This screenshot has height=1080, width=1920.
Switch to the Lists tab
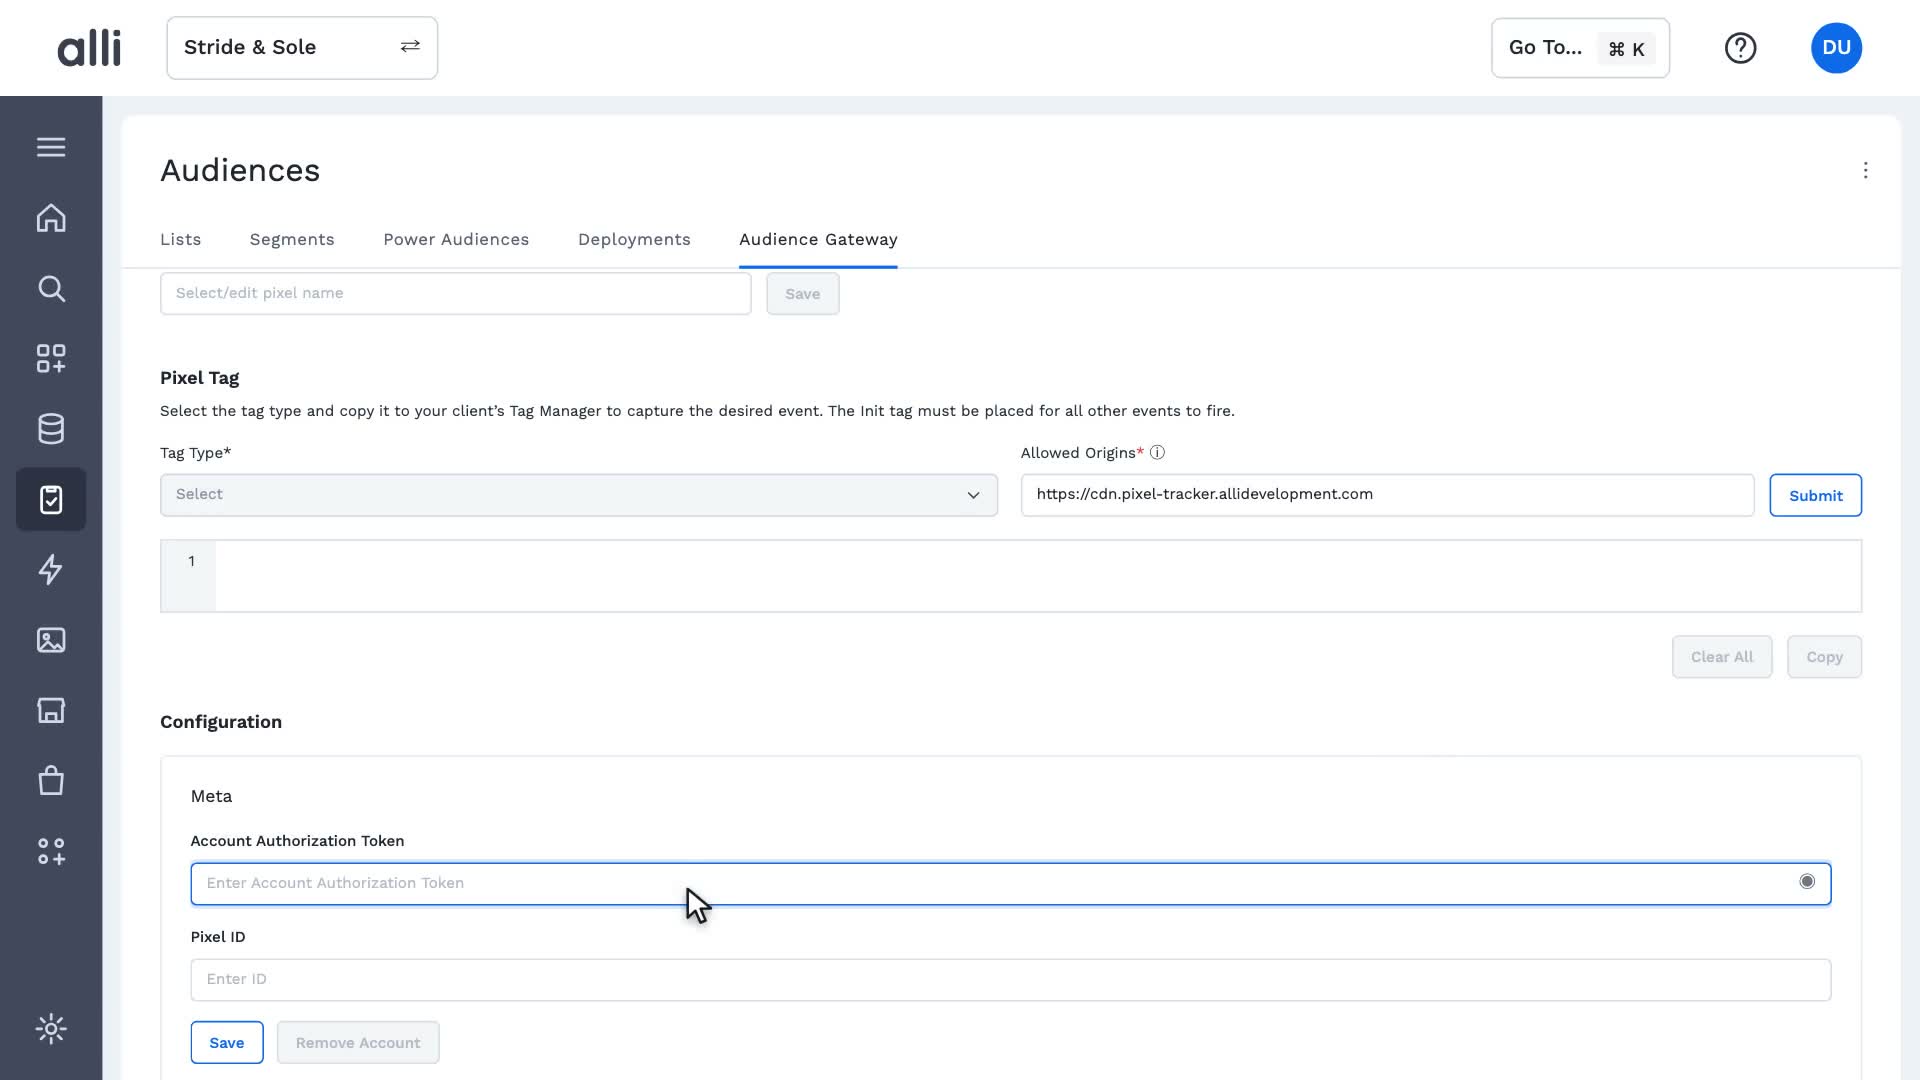click(181, 240)
